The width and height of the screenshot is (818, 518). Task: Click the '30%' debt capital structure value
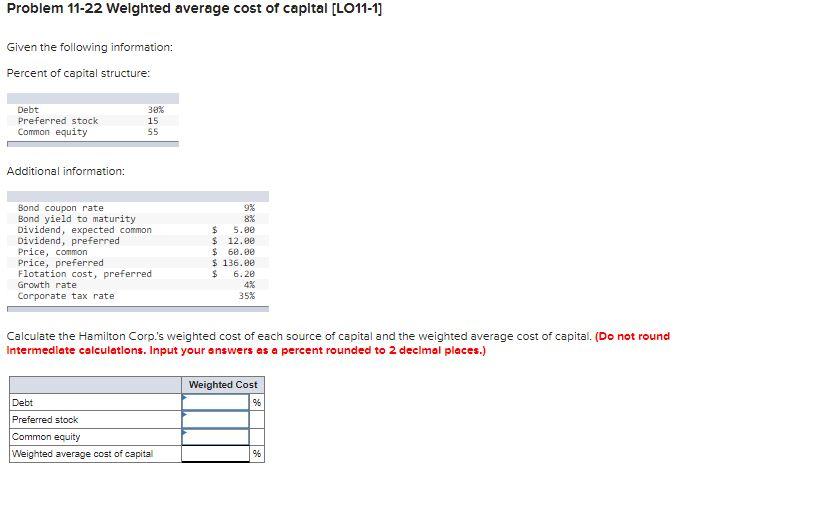(155, 110)
